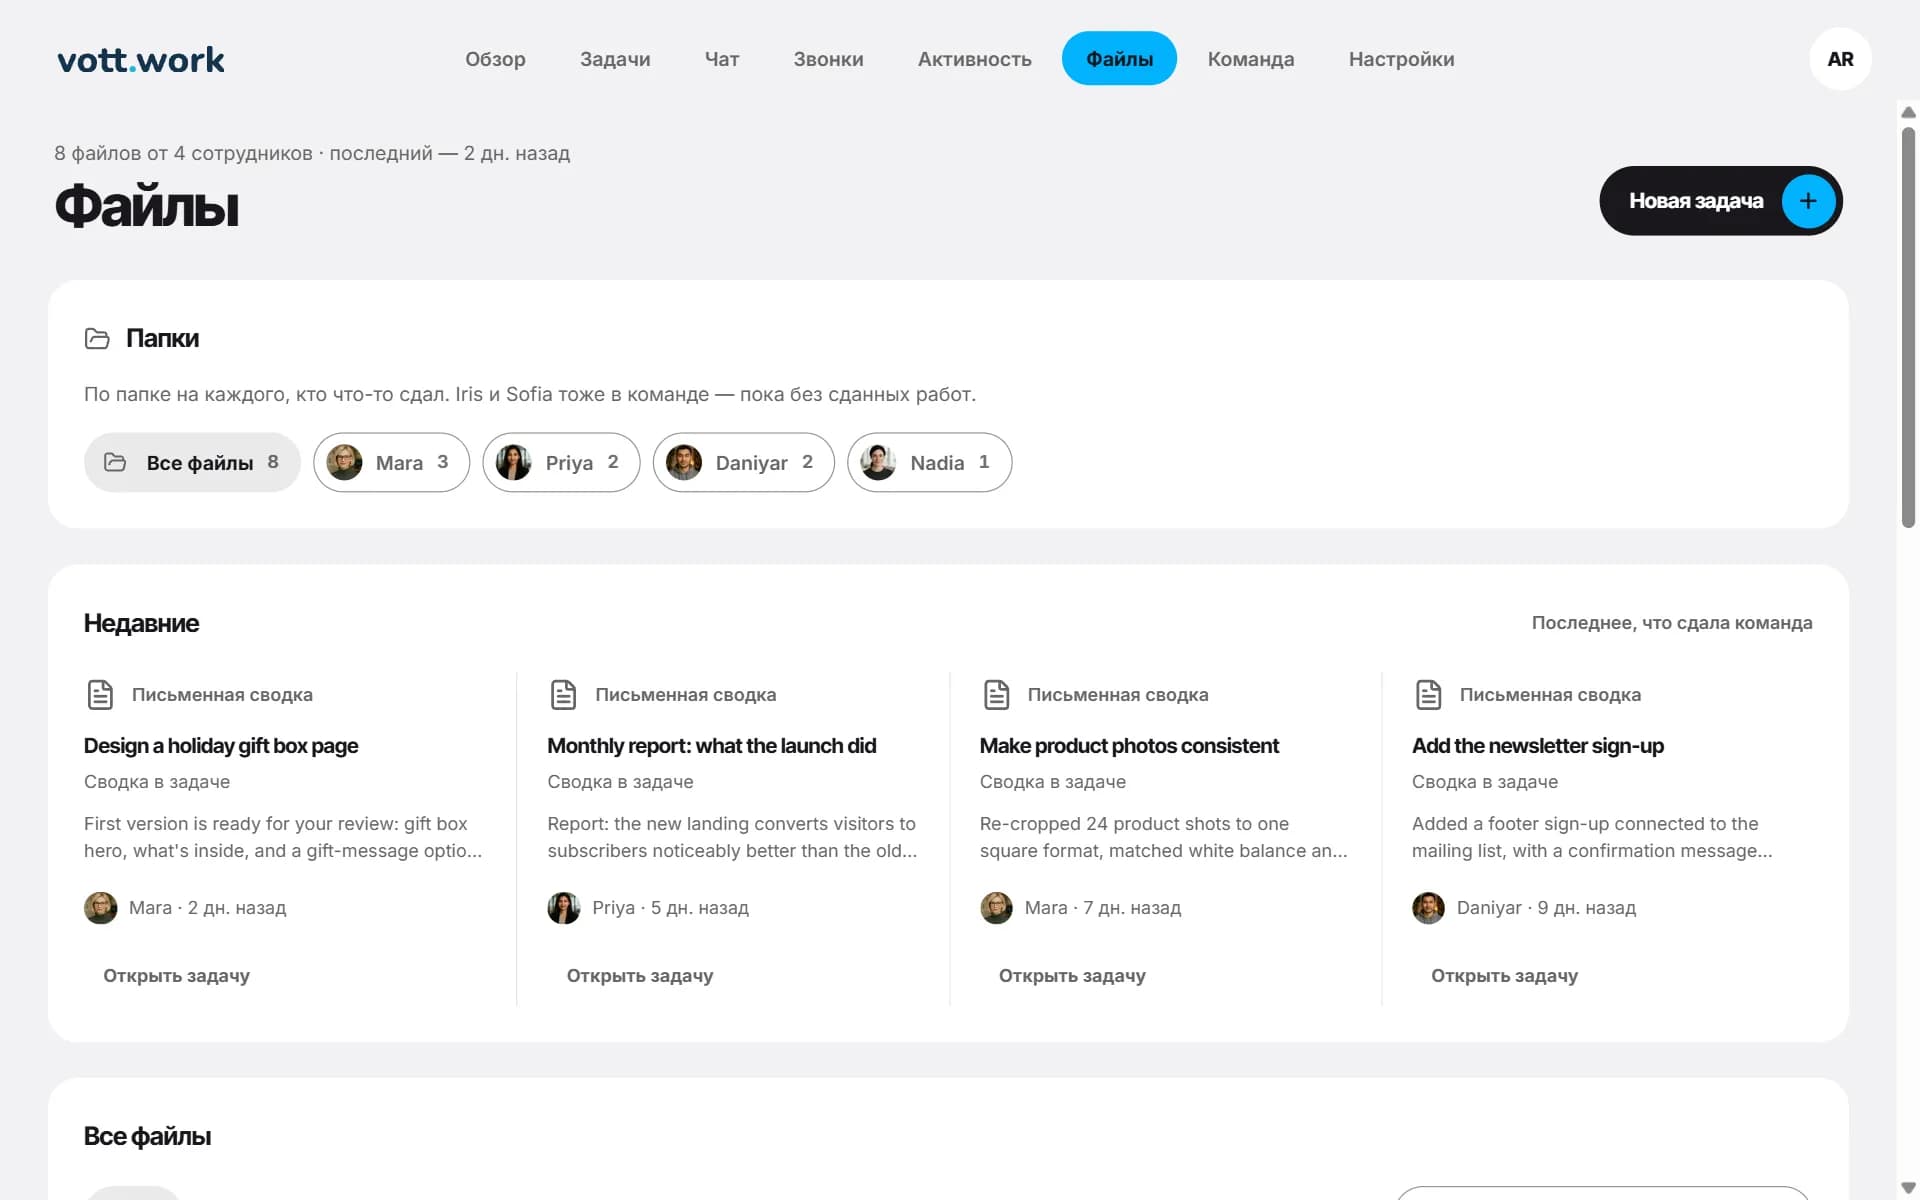Click the vott.work logo
Image resolution: width=1920 pixels, height=1200 pixels.
coord(141,60)
